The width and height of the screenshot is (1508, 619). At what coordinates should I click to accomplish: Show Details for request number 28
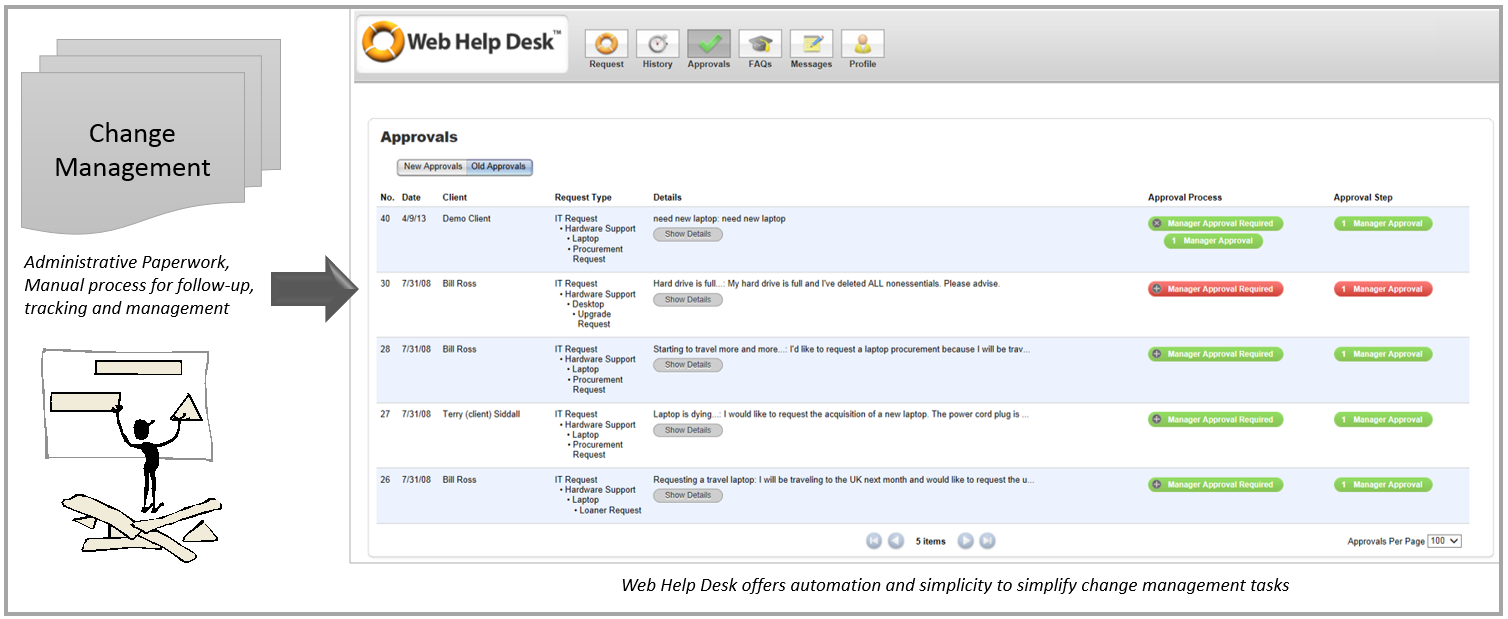(x=688, y=364)
